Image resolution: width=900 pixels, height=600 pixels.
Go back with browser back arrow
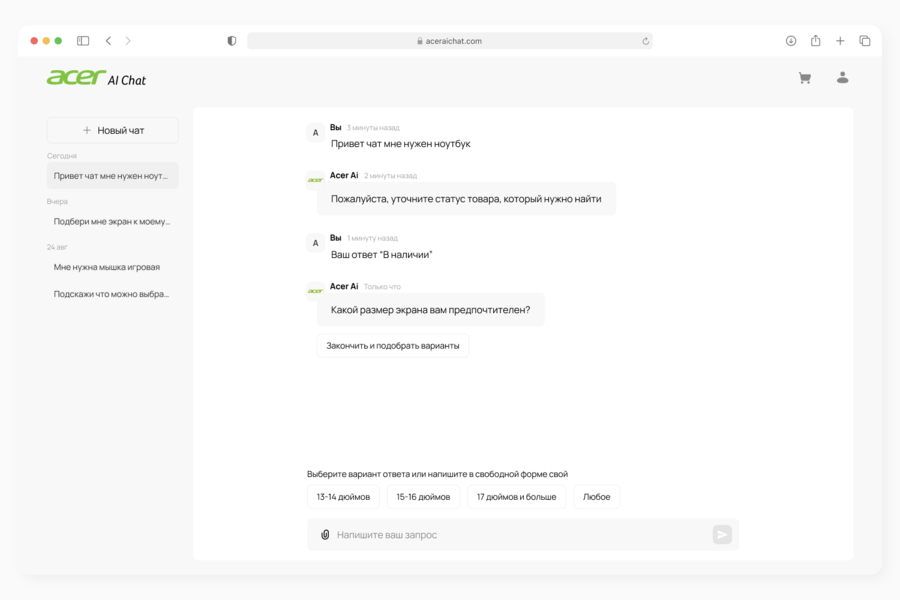click(x=108, y=41)
